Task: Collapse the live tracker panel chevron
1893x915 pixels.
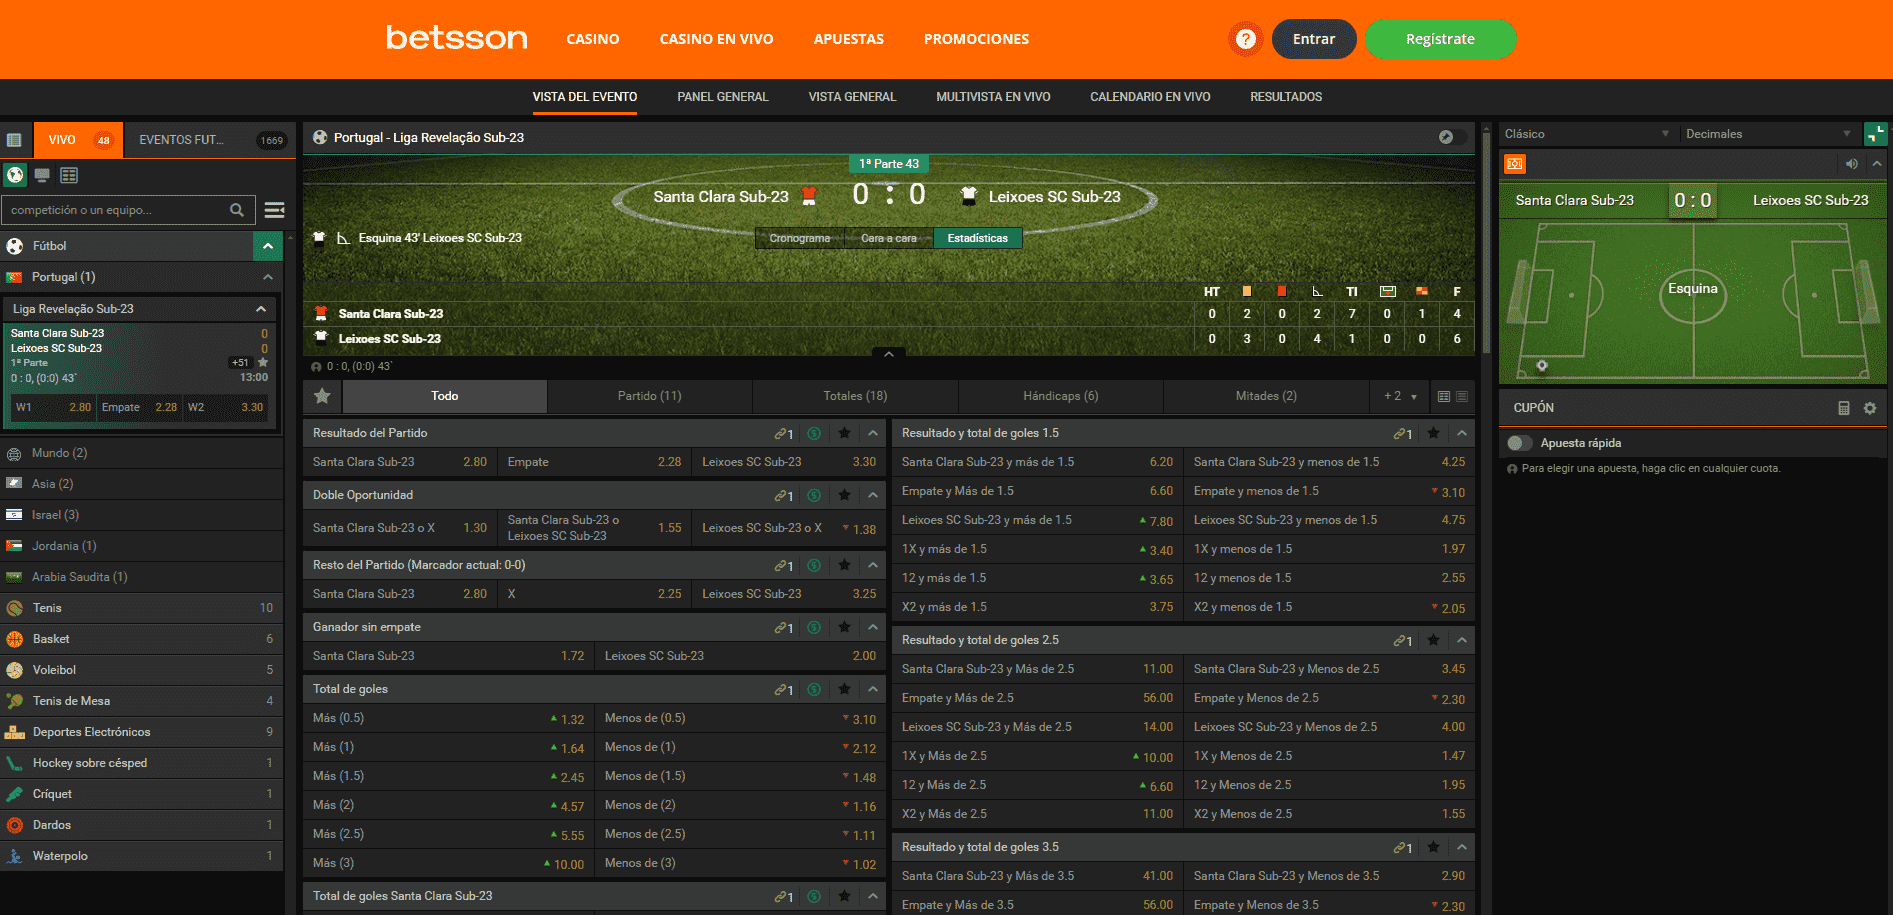Action: point(1877,164)
